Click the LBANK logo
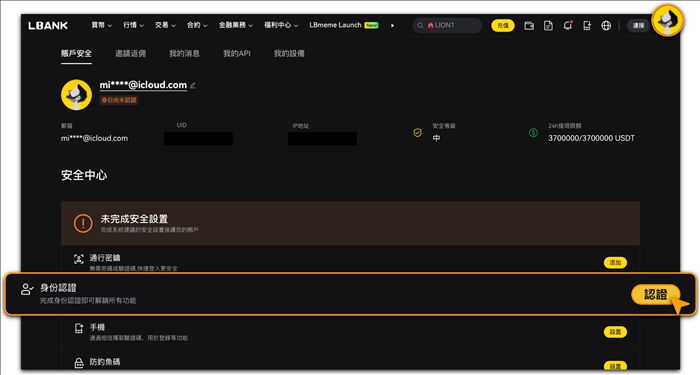The width and height of the screenshot is (700, 375). pyautogui.click(x=48, y=25)
